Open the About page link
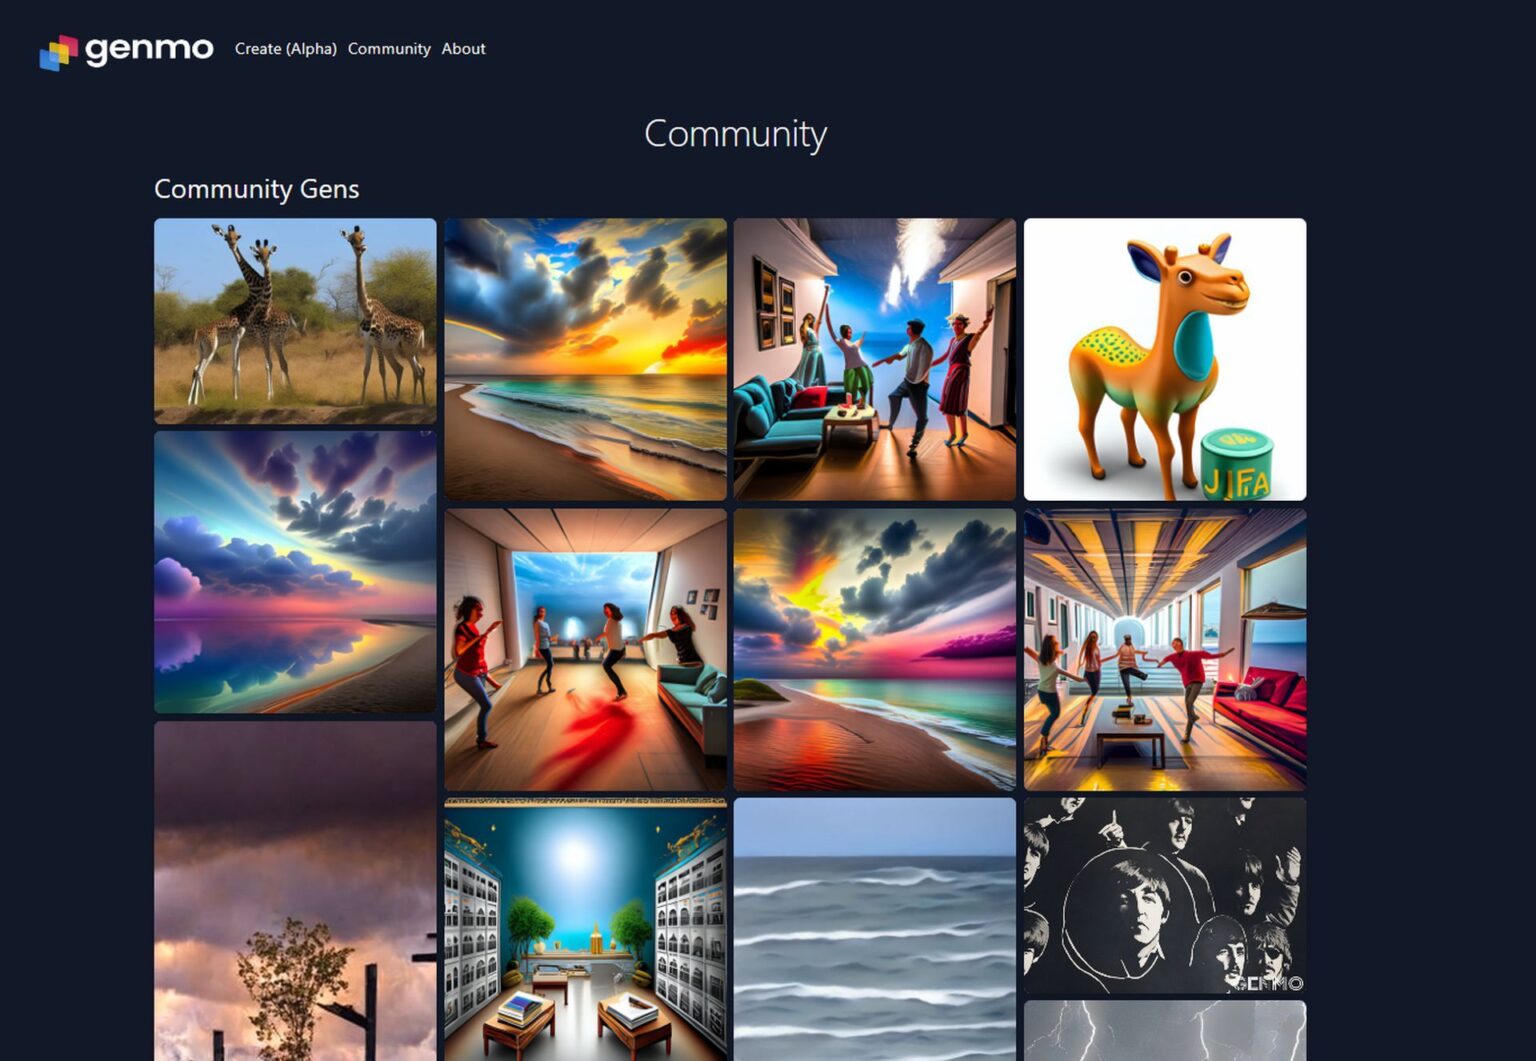 [x=463, y=49]
